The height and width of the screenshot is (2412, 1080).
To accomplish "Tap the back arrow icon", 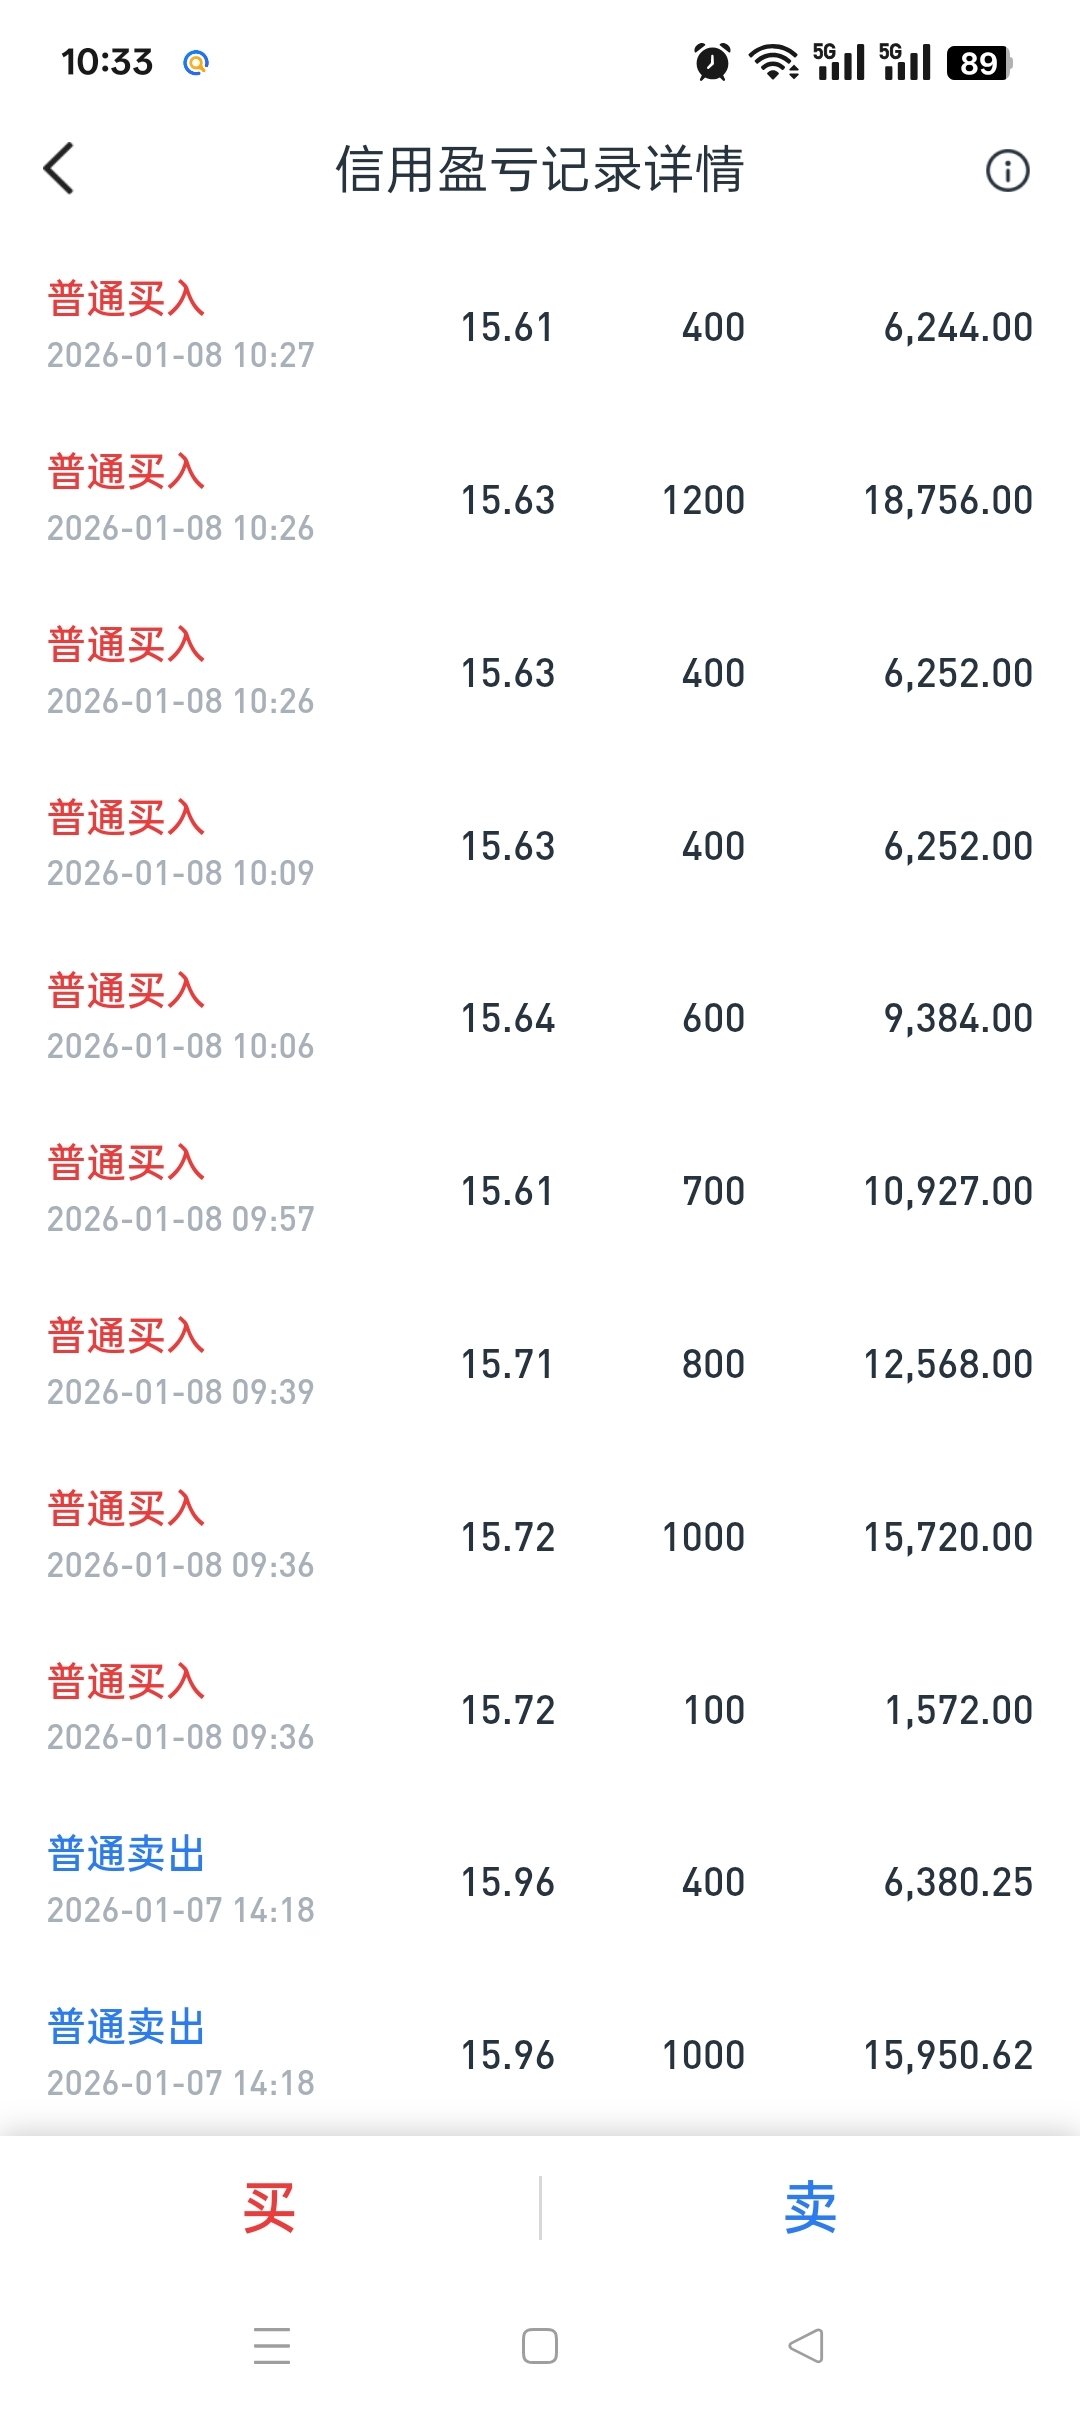I will pyautogui.click(x=60, y=169).
